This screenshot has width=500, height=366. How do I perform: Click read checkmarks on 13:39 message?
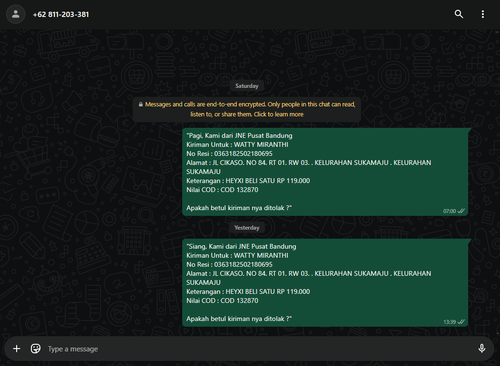(x=461, y=322)
